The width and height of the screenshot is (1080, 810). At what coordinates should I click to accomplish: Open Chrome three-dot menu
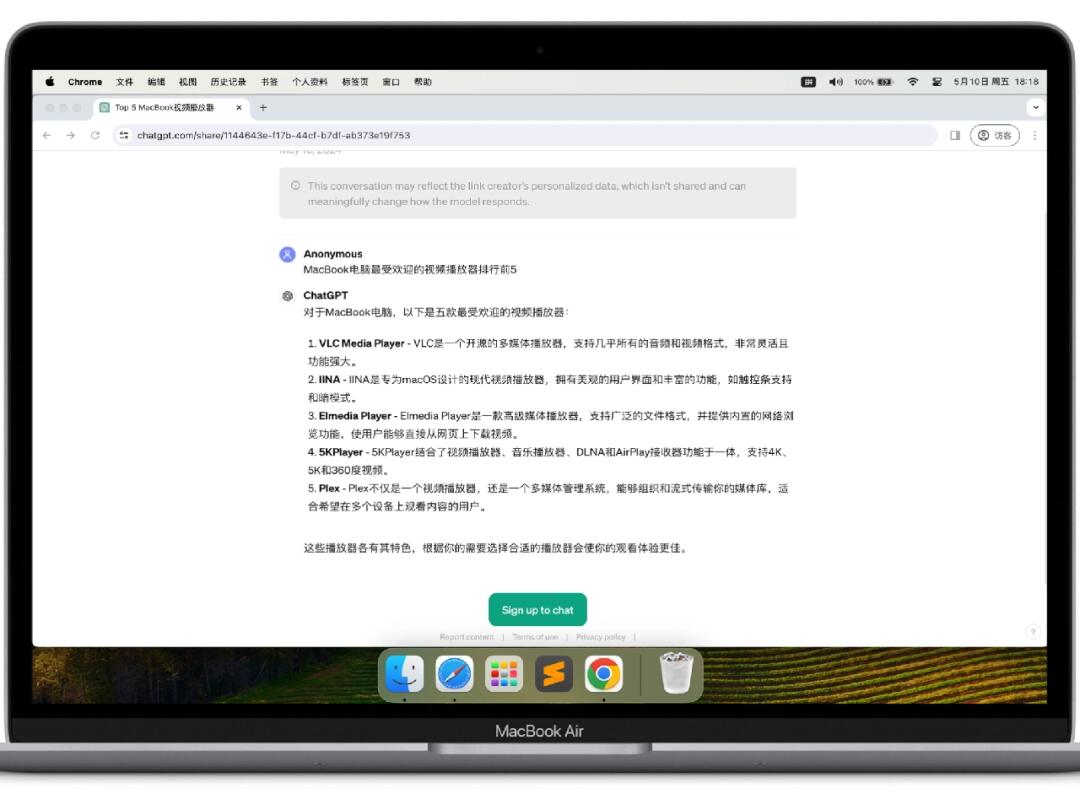1035,136
